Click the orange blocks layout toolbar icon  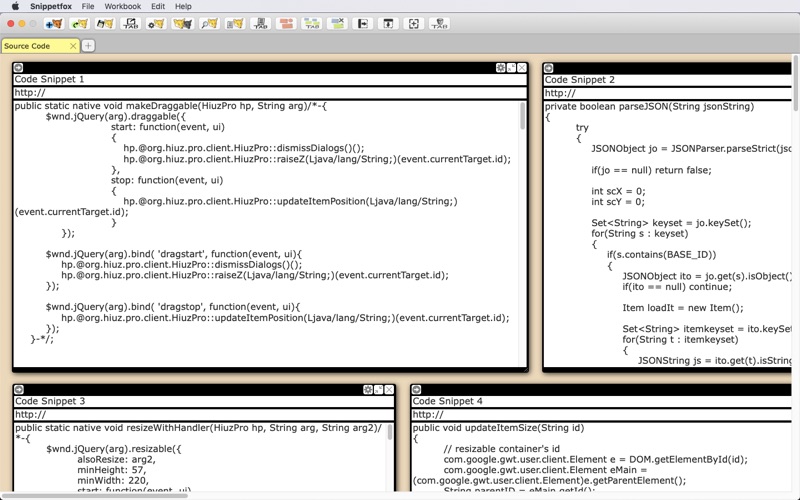286,23
